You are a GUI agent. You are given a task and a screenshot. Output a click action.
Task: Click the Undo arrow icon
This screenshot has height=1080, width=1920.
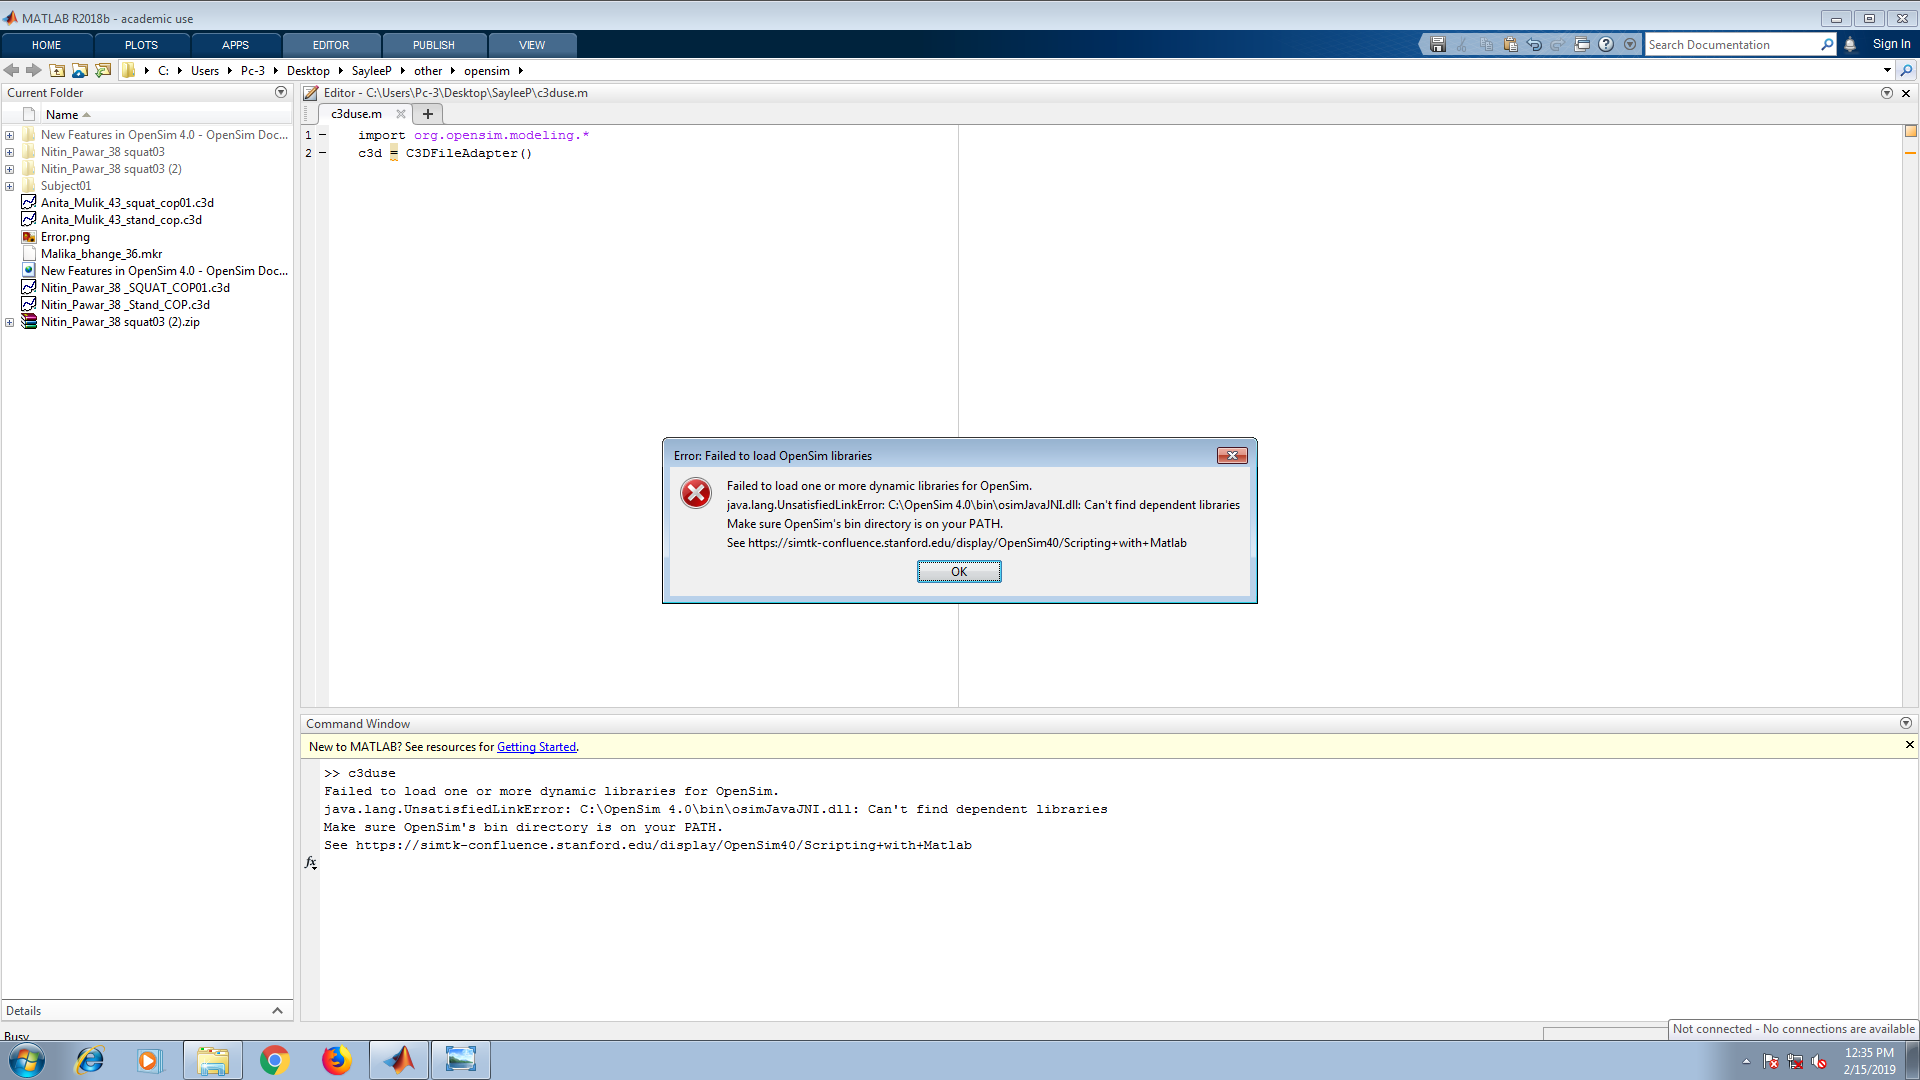tap(1534, 45)
